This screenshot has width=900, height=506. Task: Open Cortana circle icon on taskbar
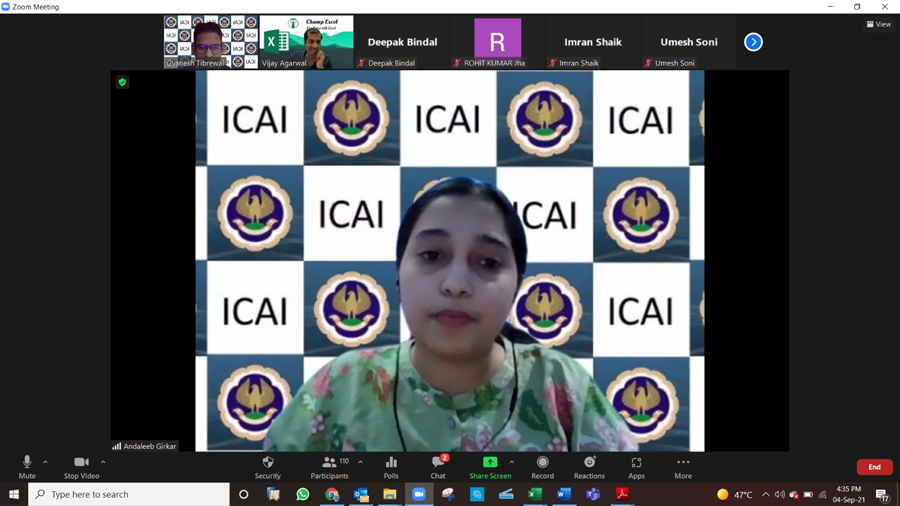243,494
